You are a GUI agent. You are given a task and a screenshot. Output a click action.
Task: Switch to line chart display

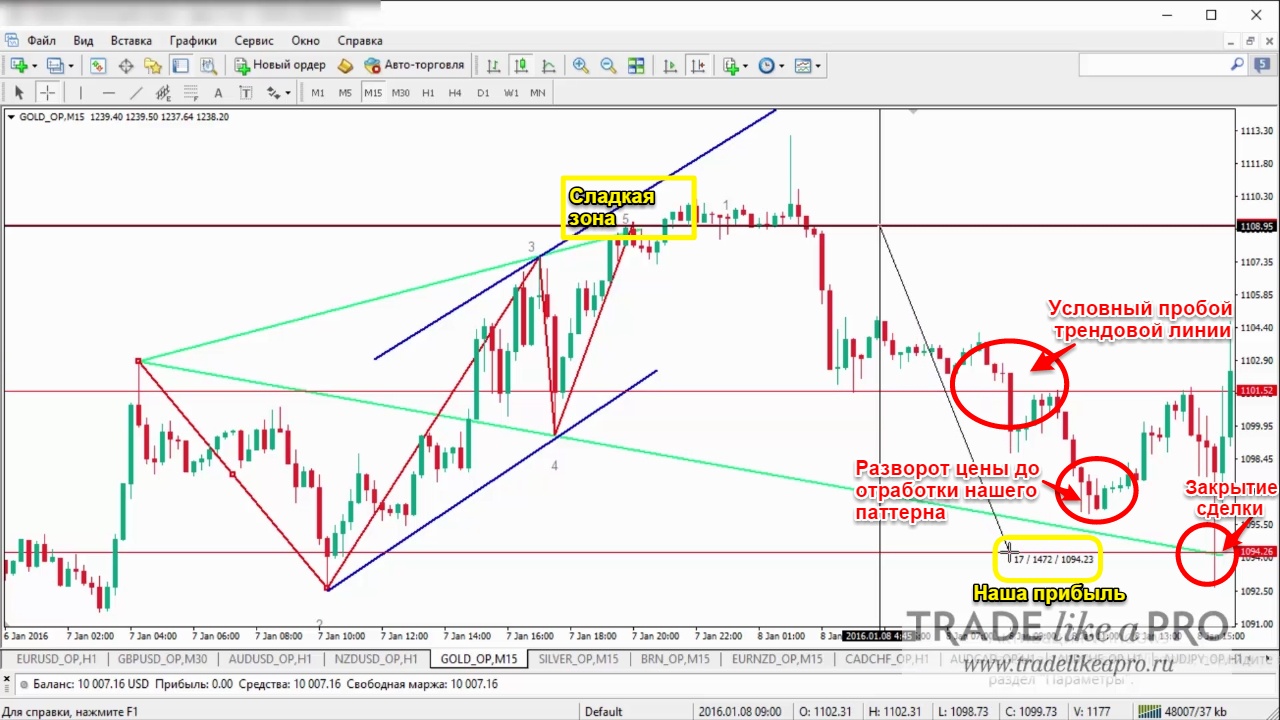tap(548, 65)
